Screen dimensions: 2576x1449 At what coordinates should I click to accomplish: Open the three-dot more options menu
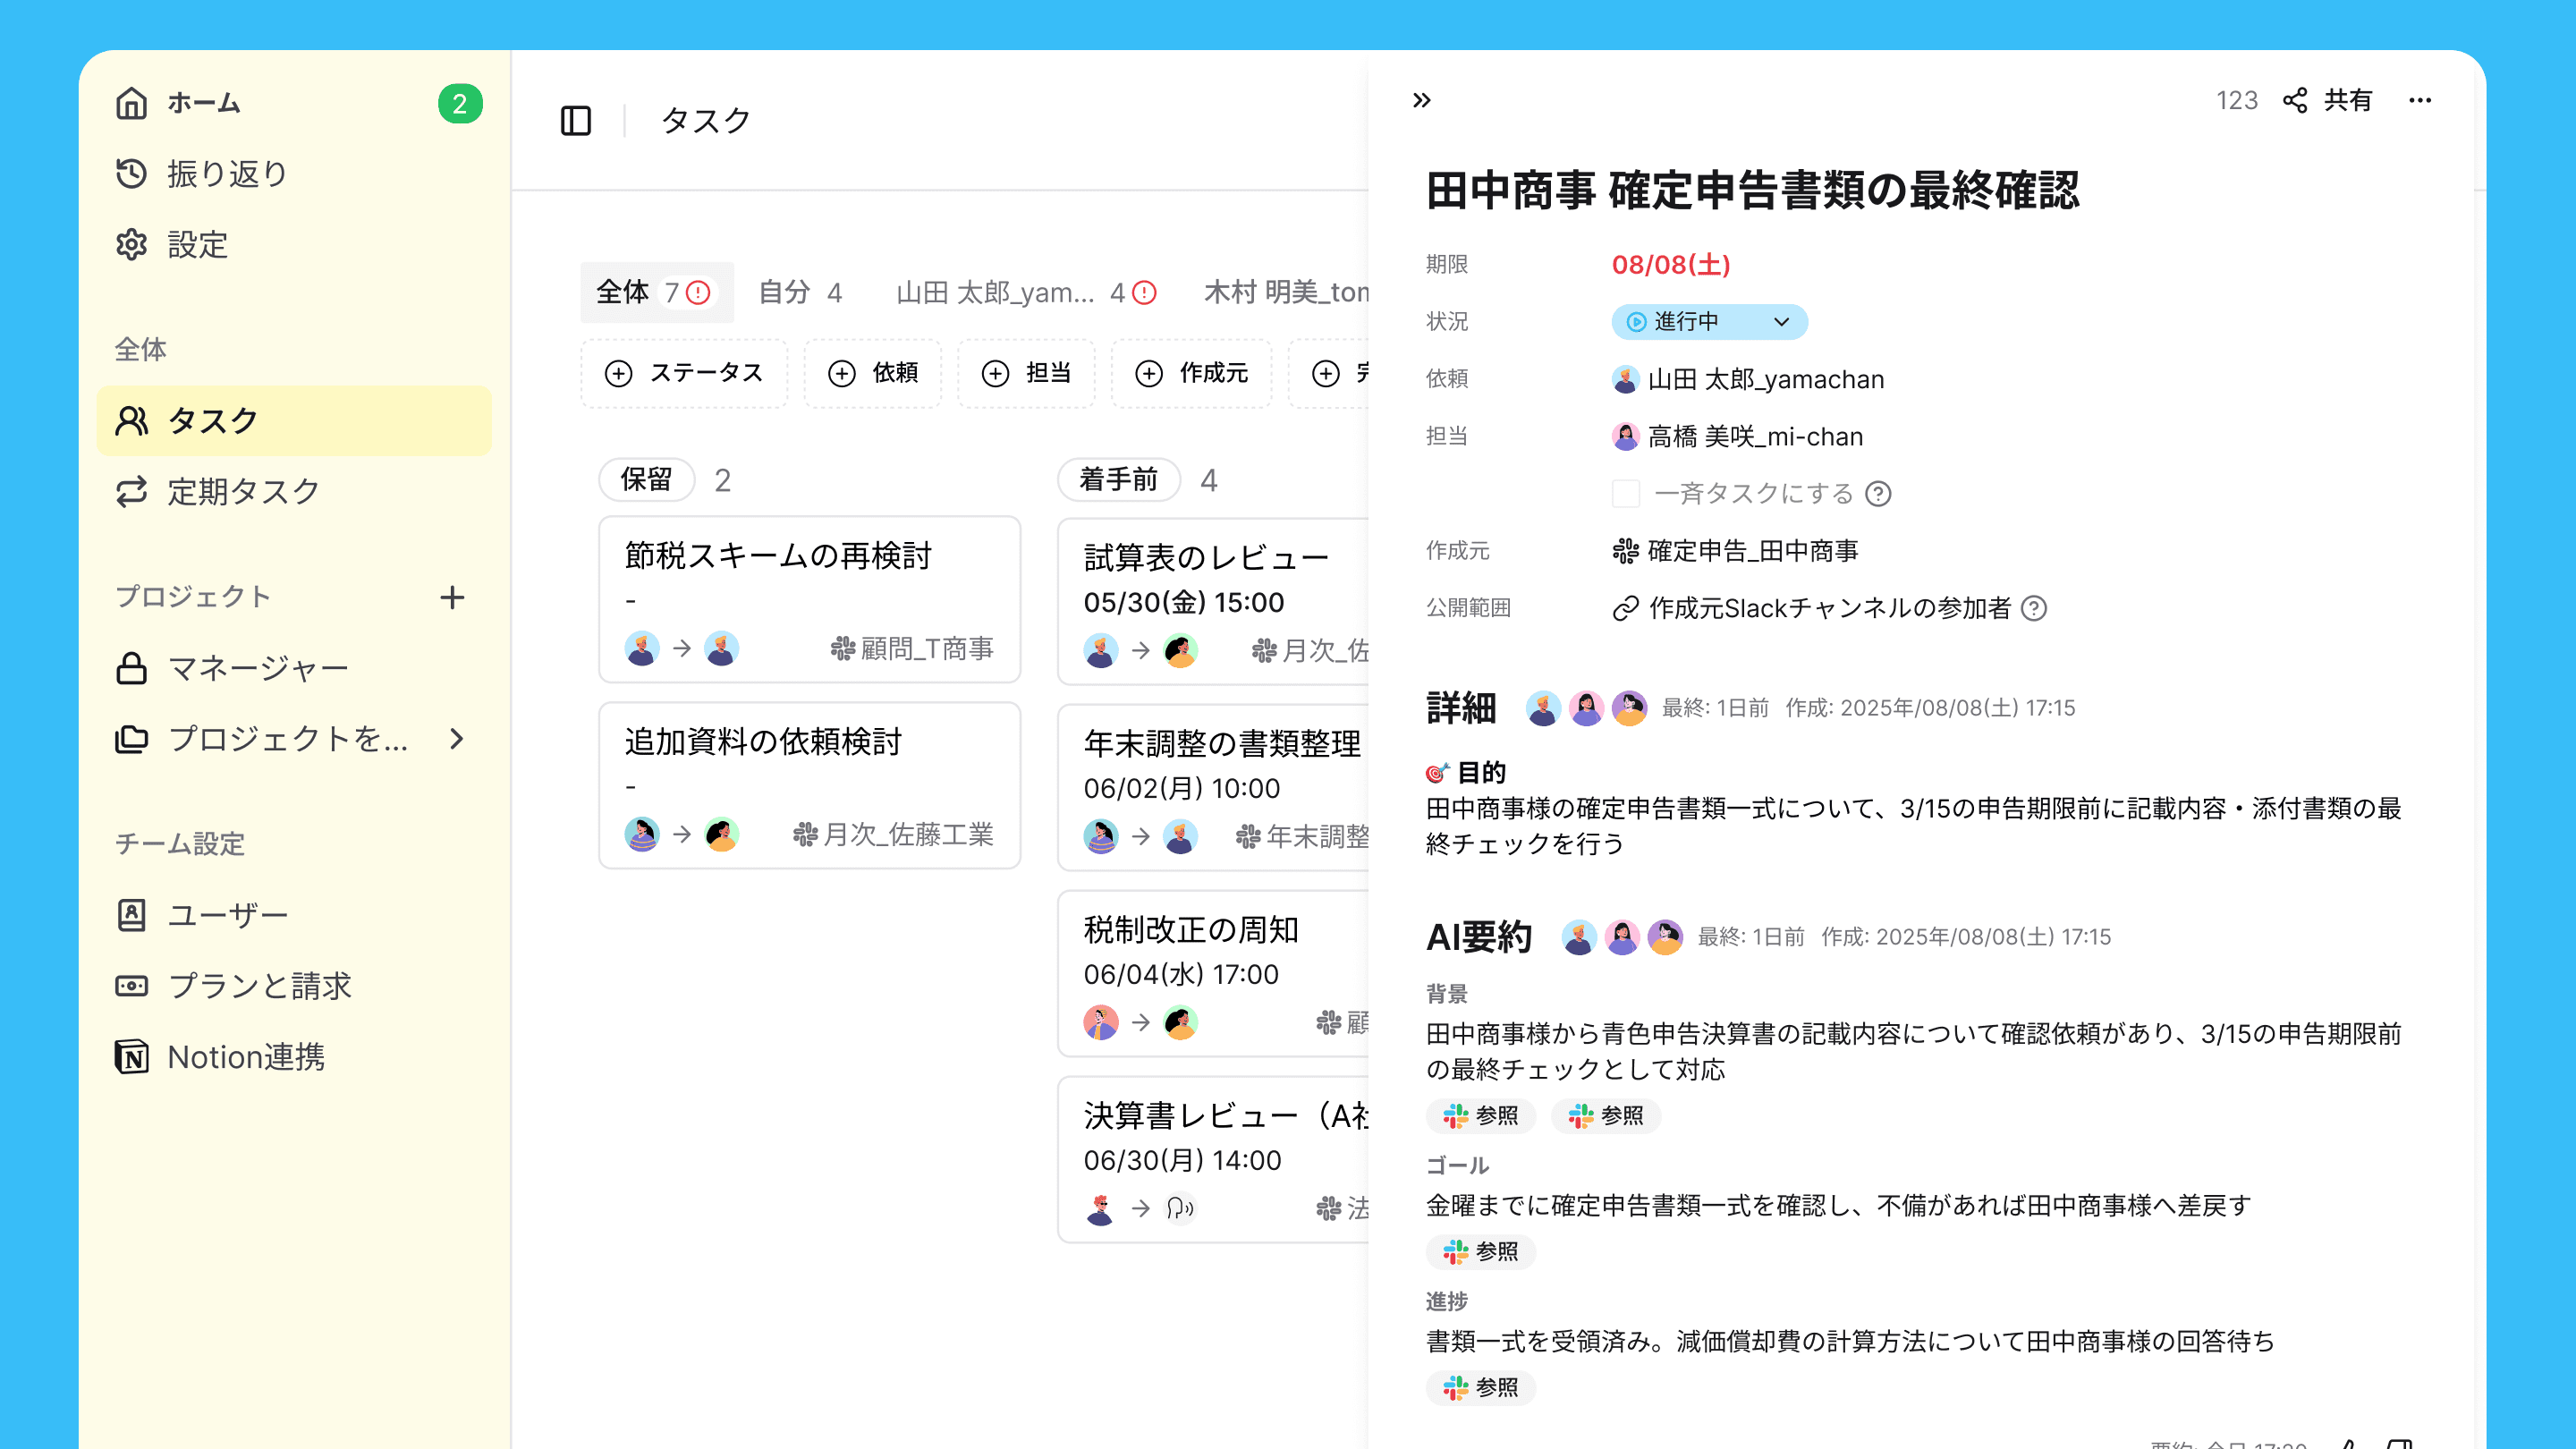click(2420, 100)
